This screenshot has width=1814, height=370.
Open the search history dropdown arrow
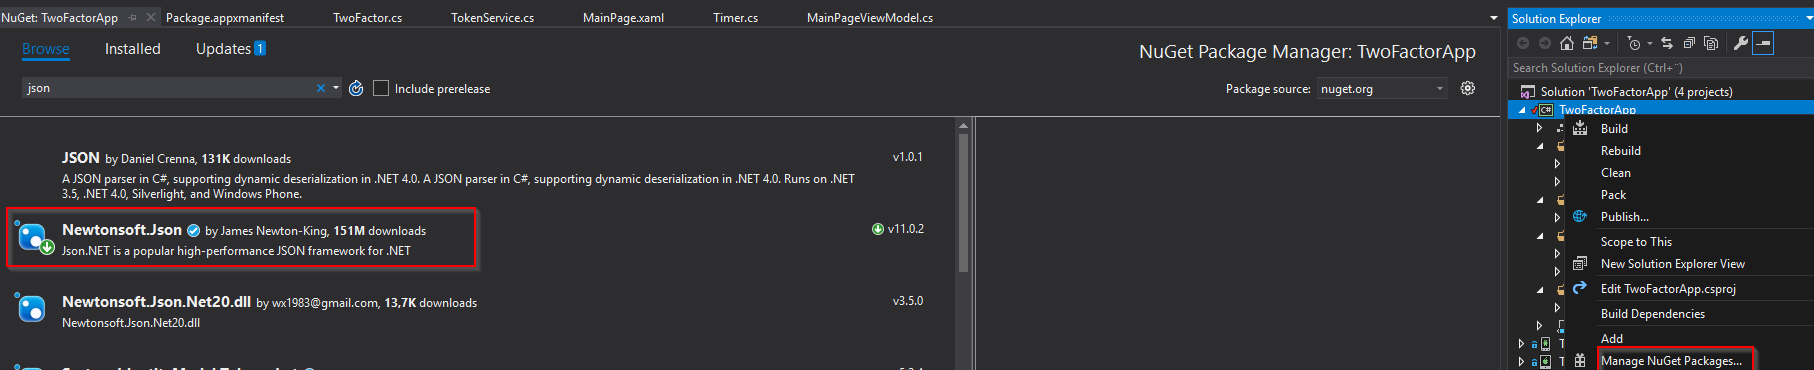coord(336,88)
